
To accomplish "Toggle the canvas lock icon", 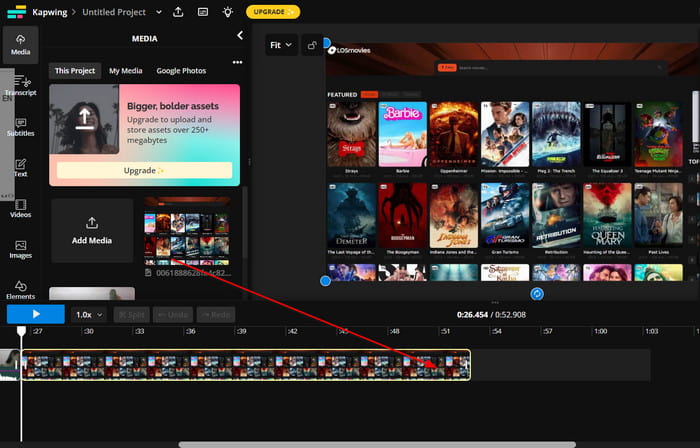I will 312,45.
